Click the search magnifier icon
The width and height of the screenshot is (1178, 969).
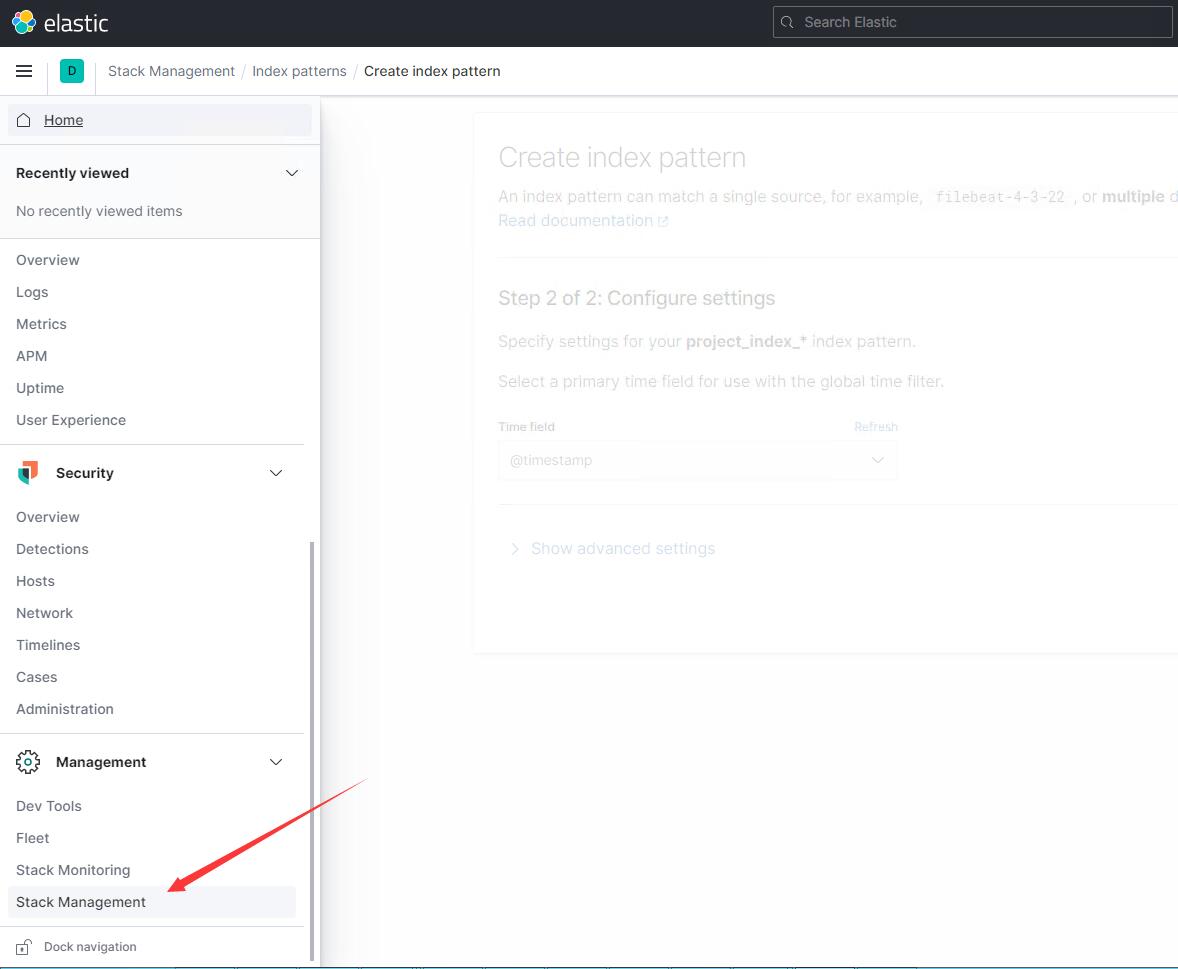788,22
